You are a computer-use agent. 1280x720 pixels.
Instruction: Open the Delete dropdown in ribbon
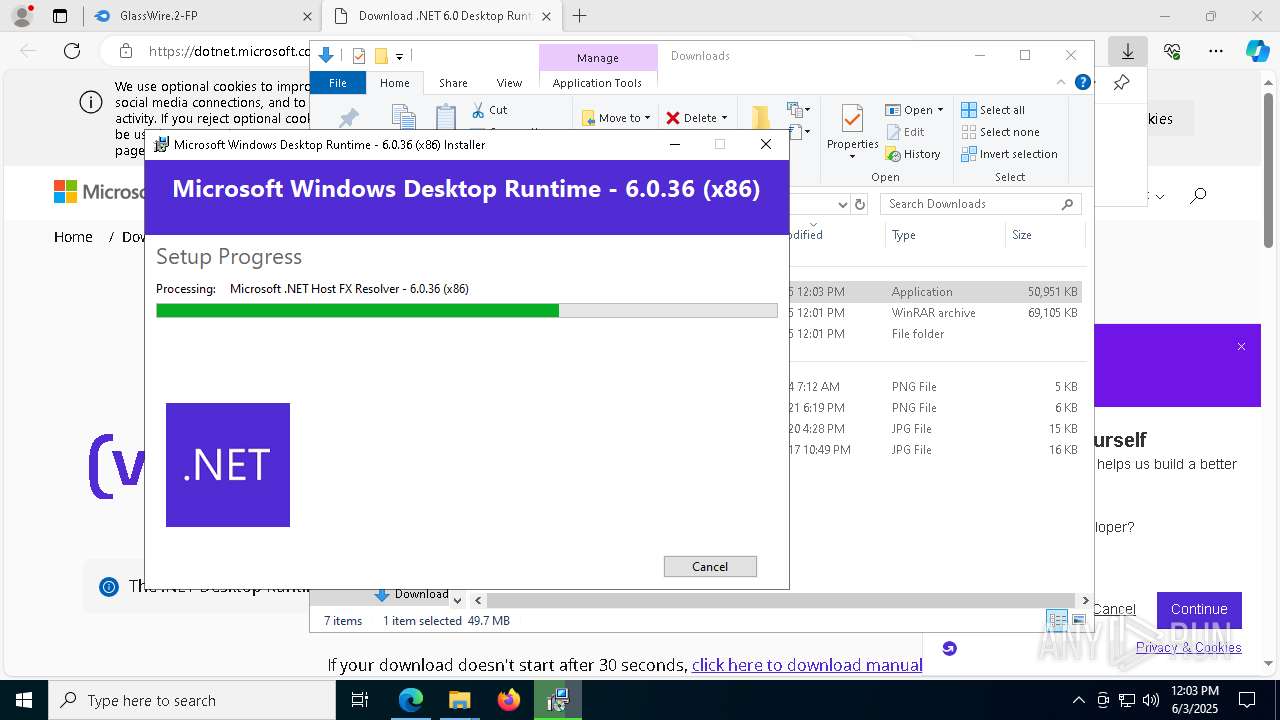click(x=697, y=118)
